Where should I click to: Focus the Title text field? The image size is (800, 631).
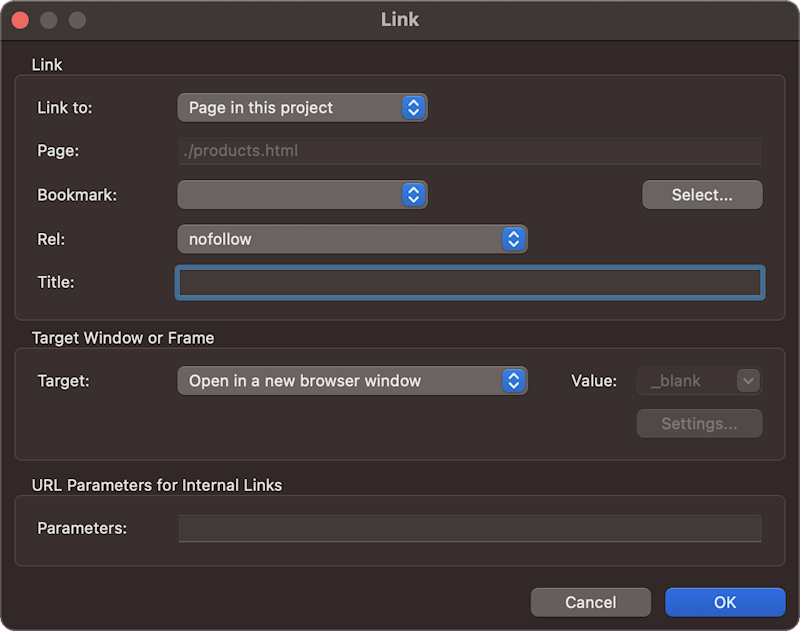[470, 282]
